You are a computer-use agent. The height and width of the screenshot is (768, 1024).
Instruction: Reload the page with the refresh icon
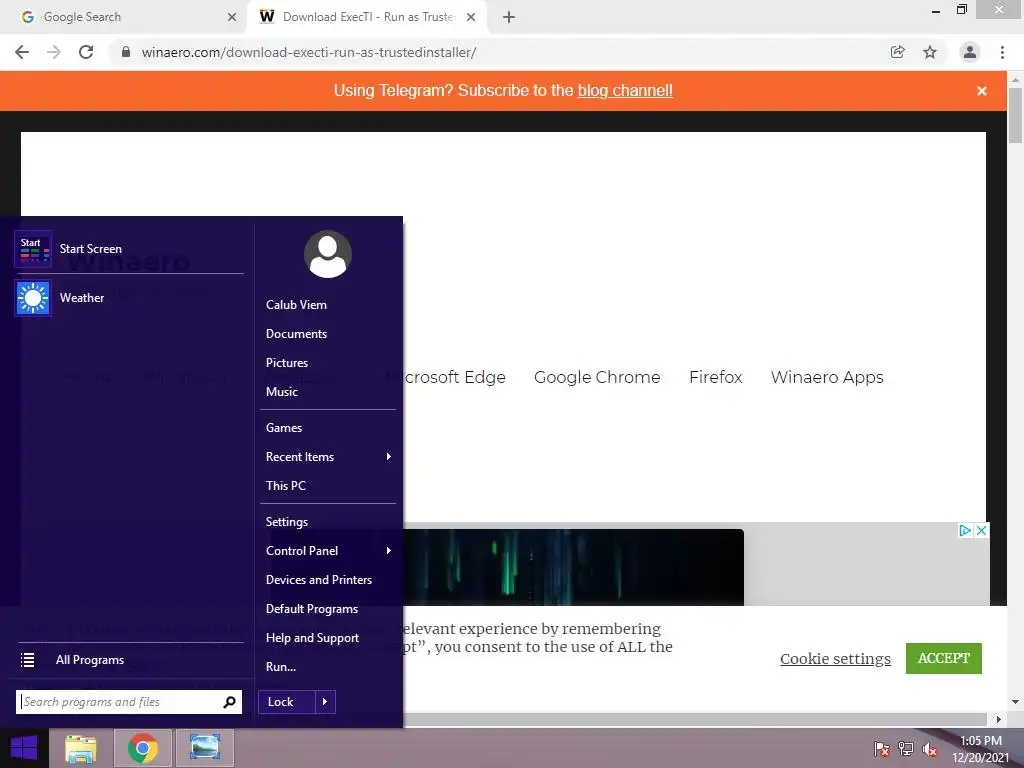[86, 52]
